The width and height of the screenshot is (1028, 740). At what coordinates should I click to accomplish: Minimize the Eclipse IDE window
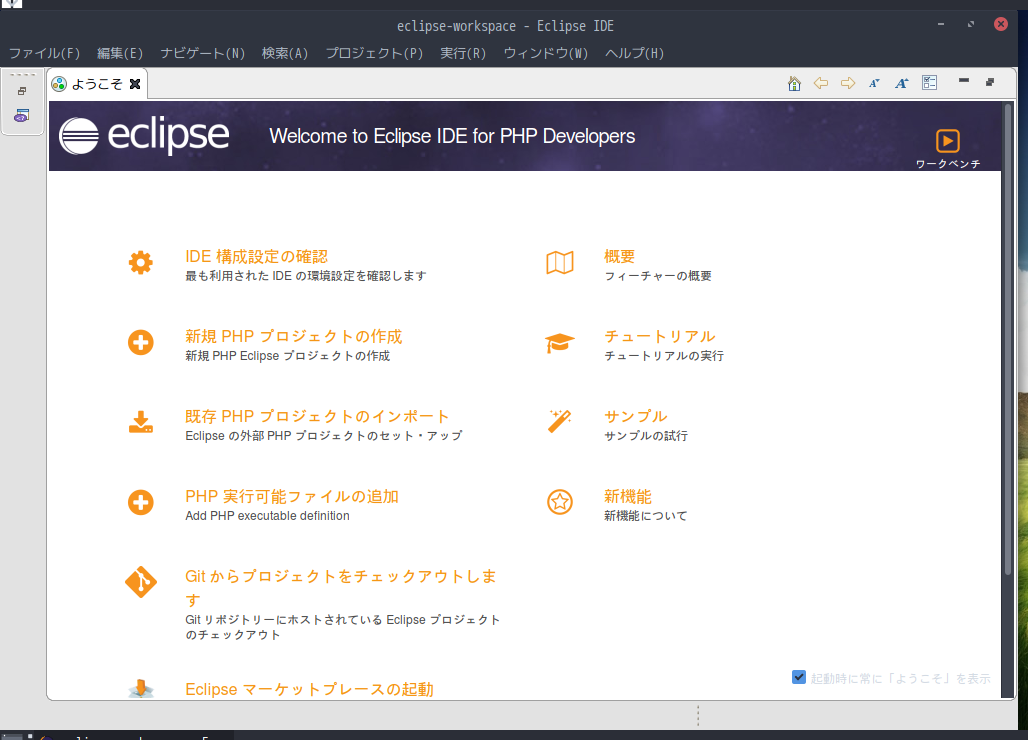tap(941, 24)
